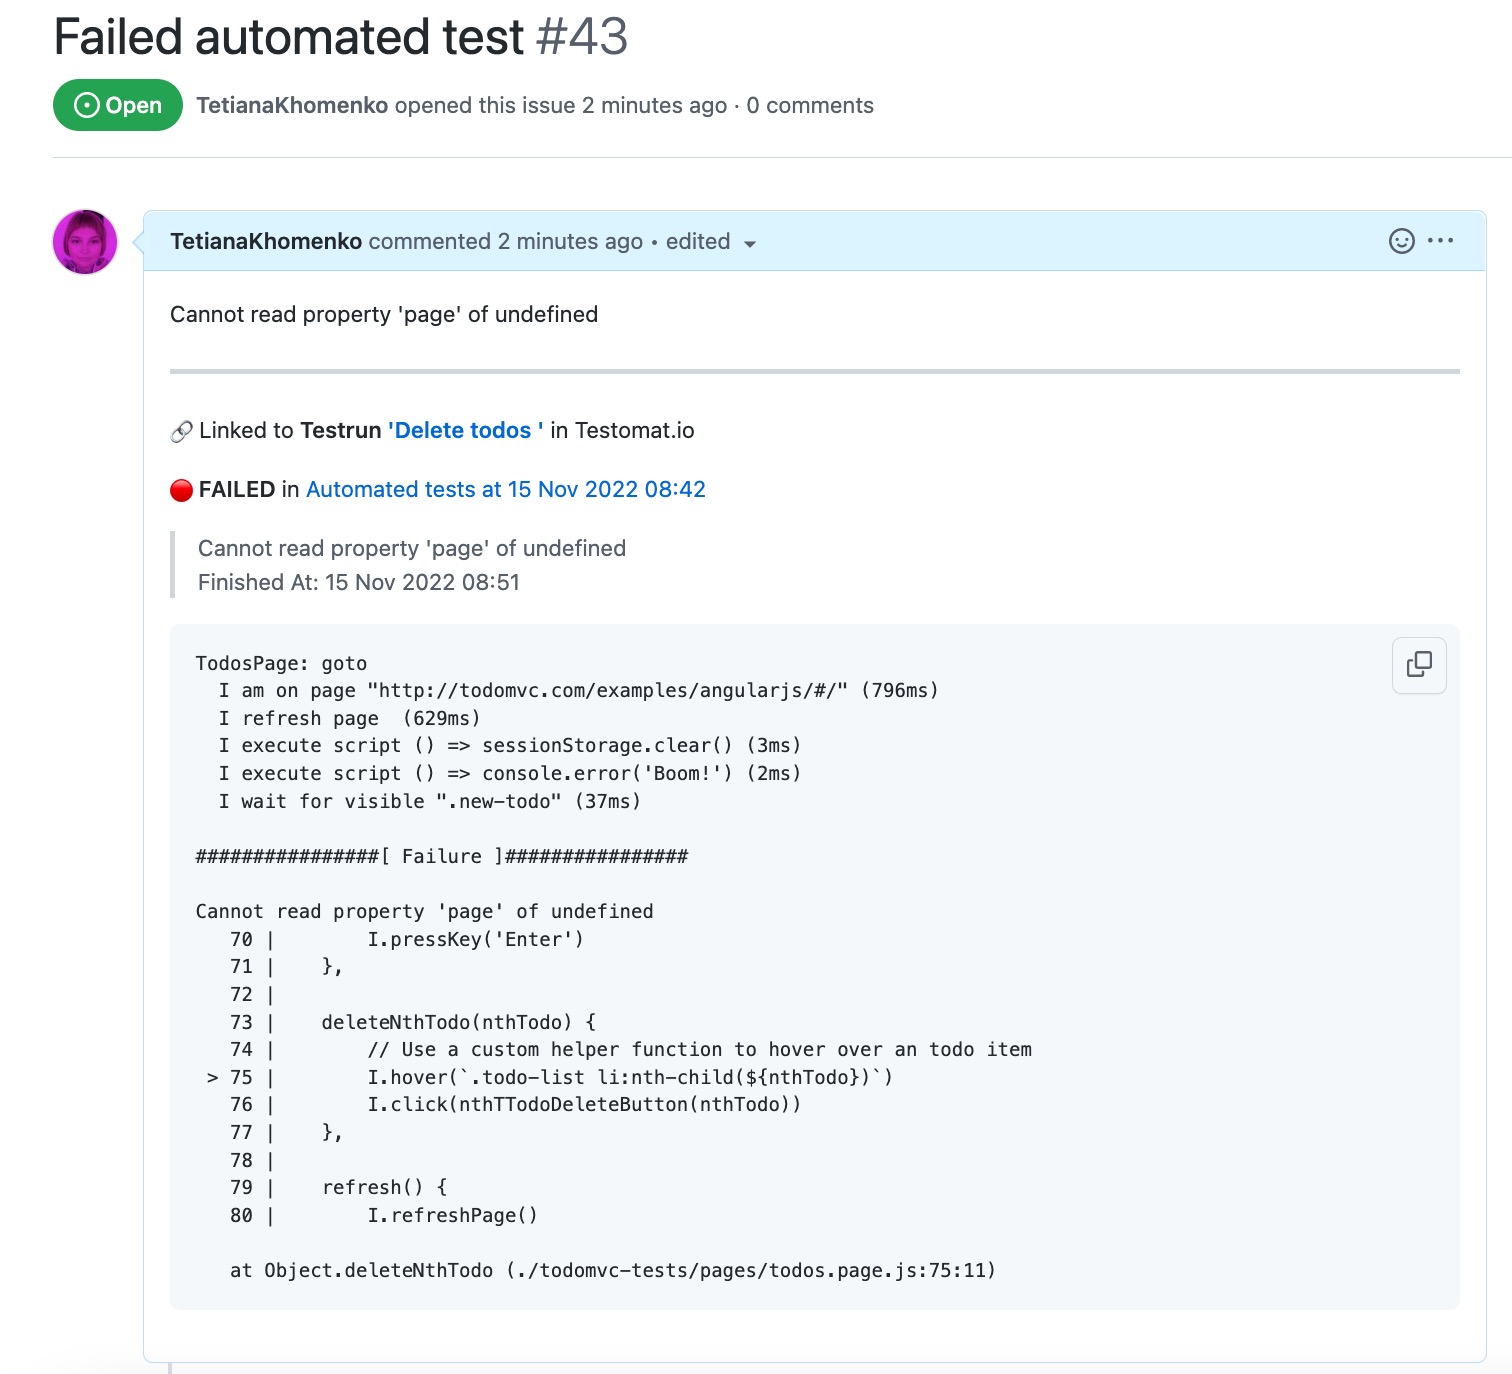Viewport: 1512px width, 1374px height.
Task: Click the quoted 'Finished At' blockquote text
Action: point(358,582)
